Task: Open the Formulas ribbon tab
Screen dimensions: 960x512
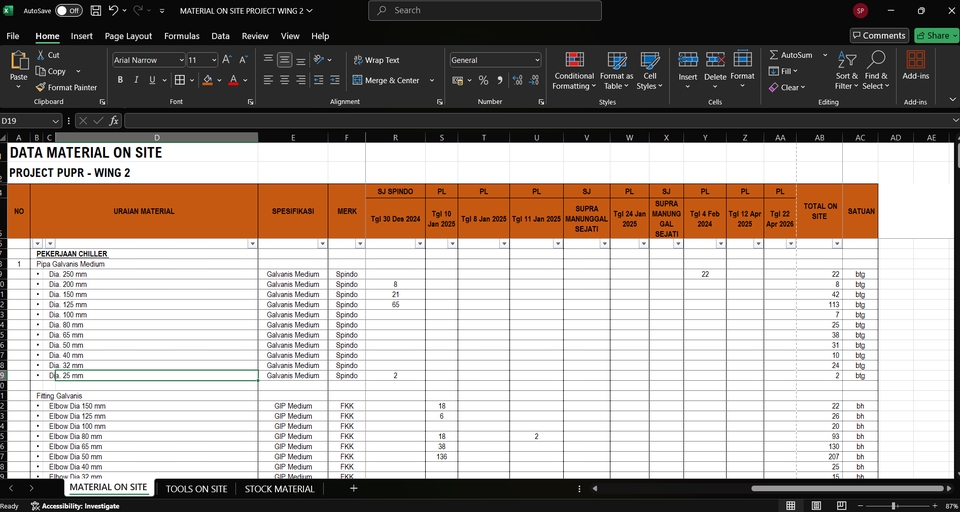Action: [181, 36]
